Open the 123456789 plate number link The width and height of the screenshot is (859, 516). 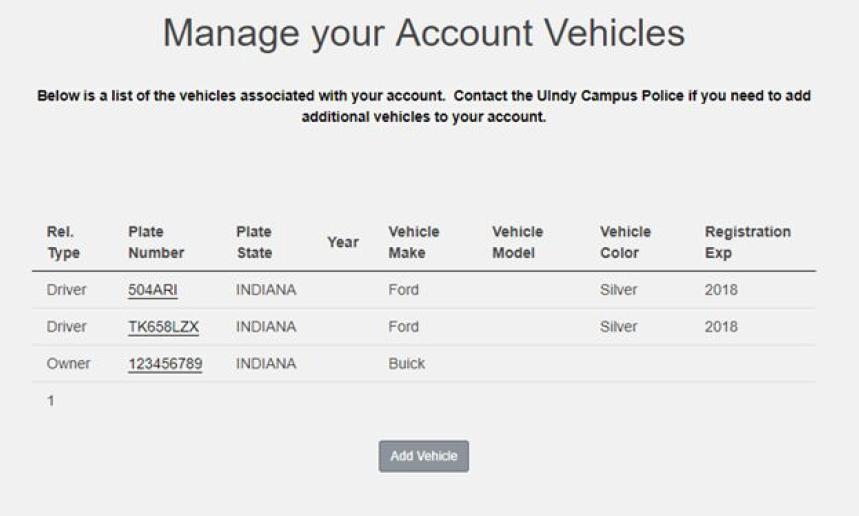(165, 364)
